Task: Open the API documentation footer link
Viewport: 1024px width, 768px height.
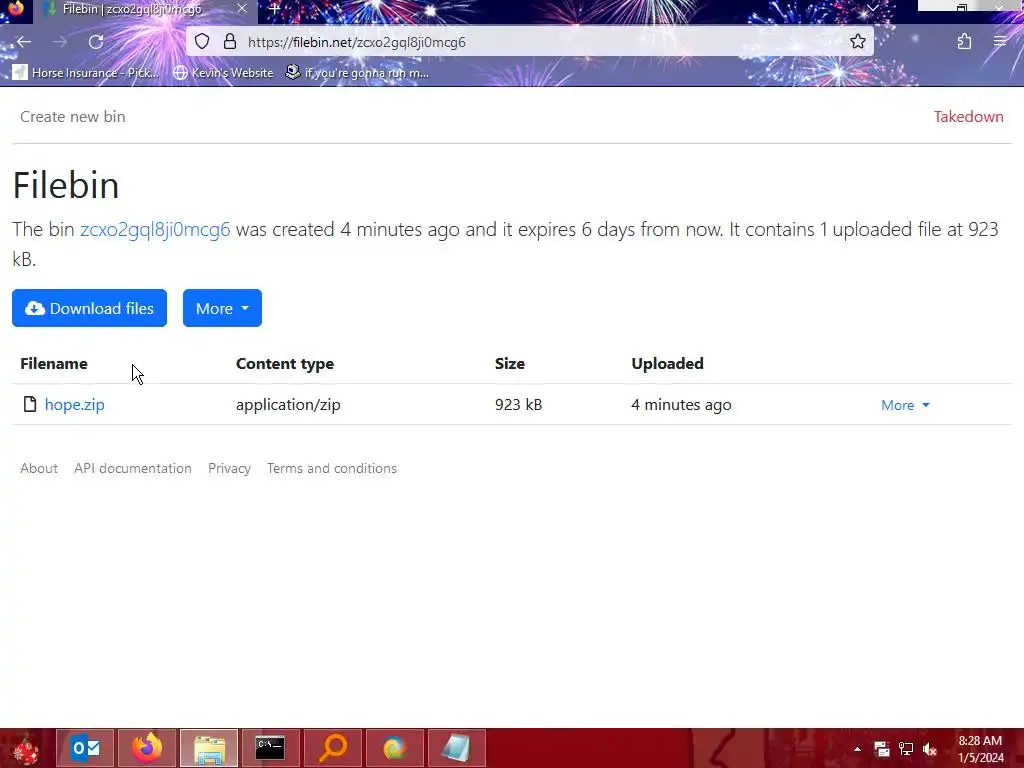Action: [133, 468]
